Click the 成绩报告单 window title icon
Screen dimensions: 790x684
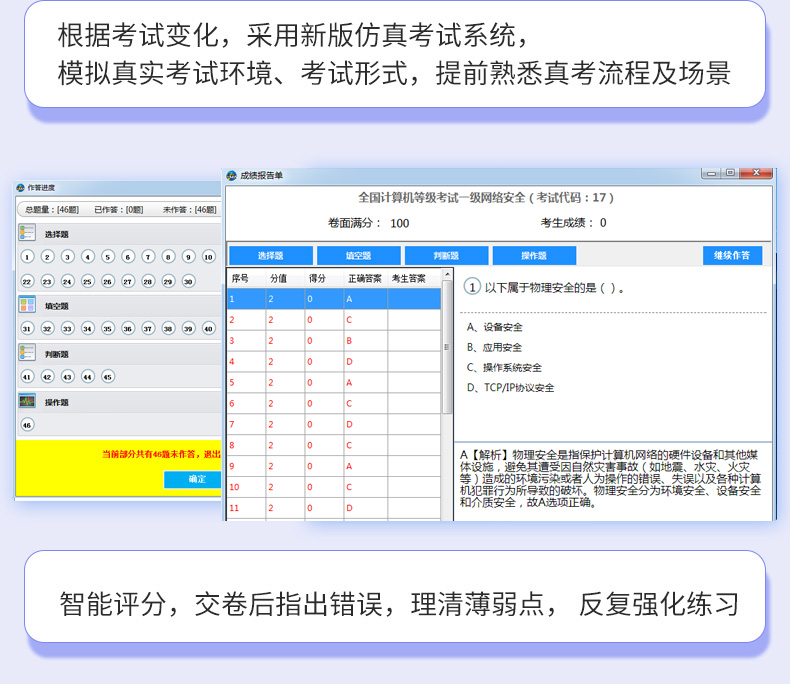point(232,175)
